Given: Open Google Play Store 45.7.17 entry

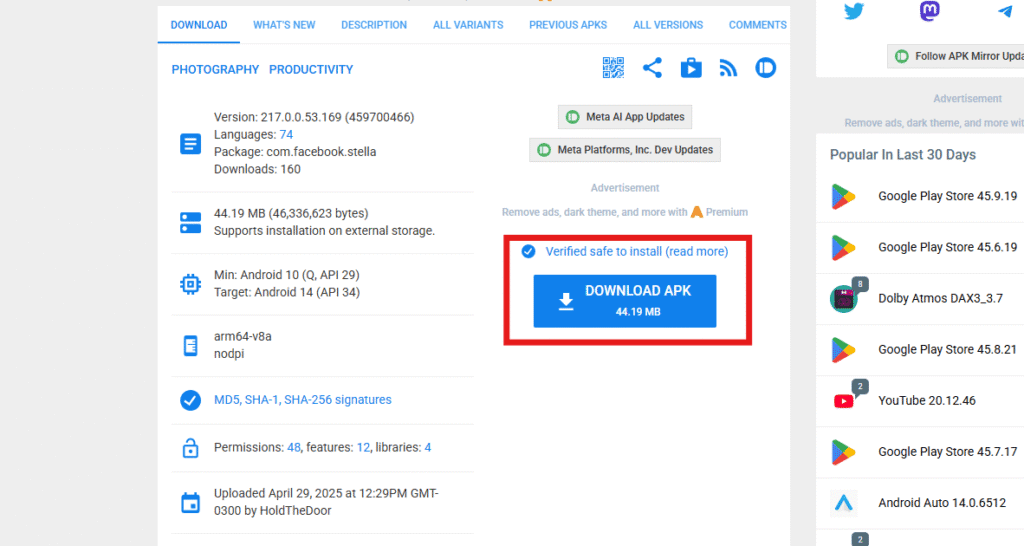Looking at the screenshot, I should tap(947, 452).
